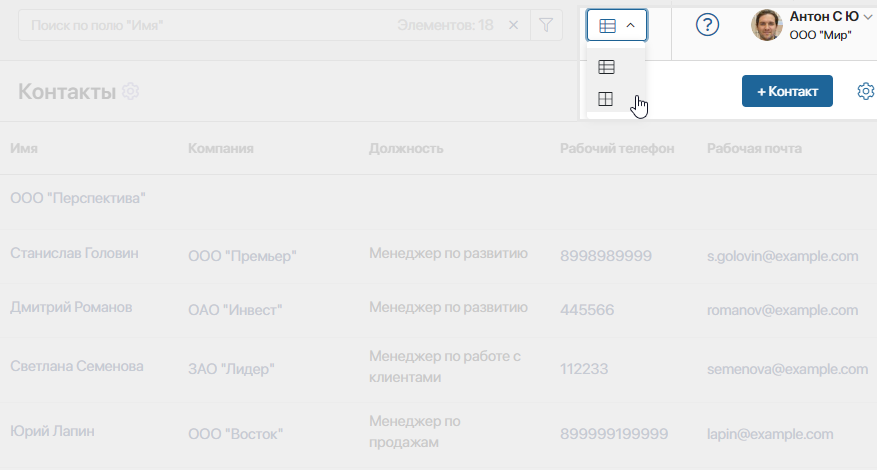877x470 pixels.
Task: Click company ОАО "Инвест"
Action: point(235,310)
